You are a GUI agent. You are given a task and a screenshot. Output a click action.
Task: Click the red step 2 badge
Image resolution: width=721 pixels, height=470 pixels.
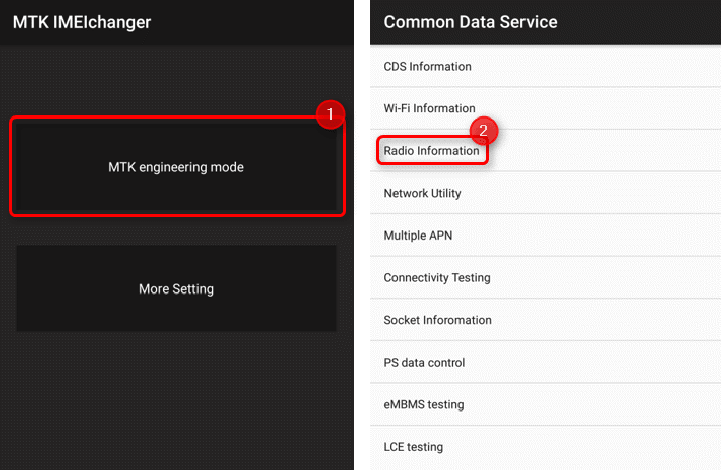[483, 131]
